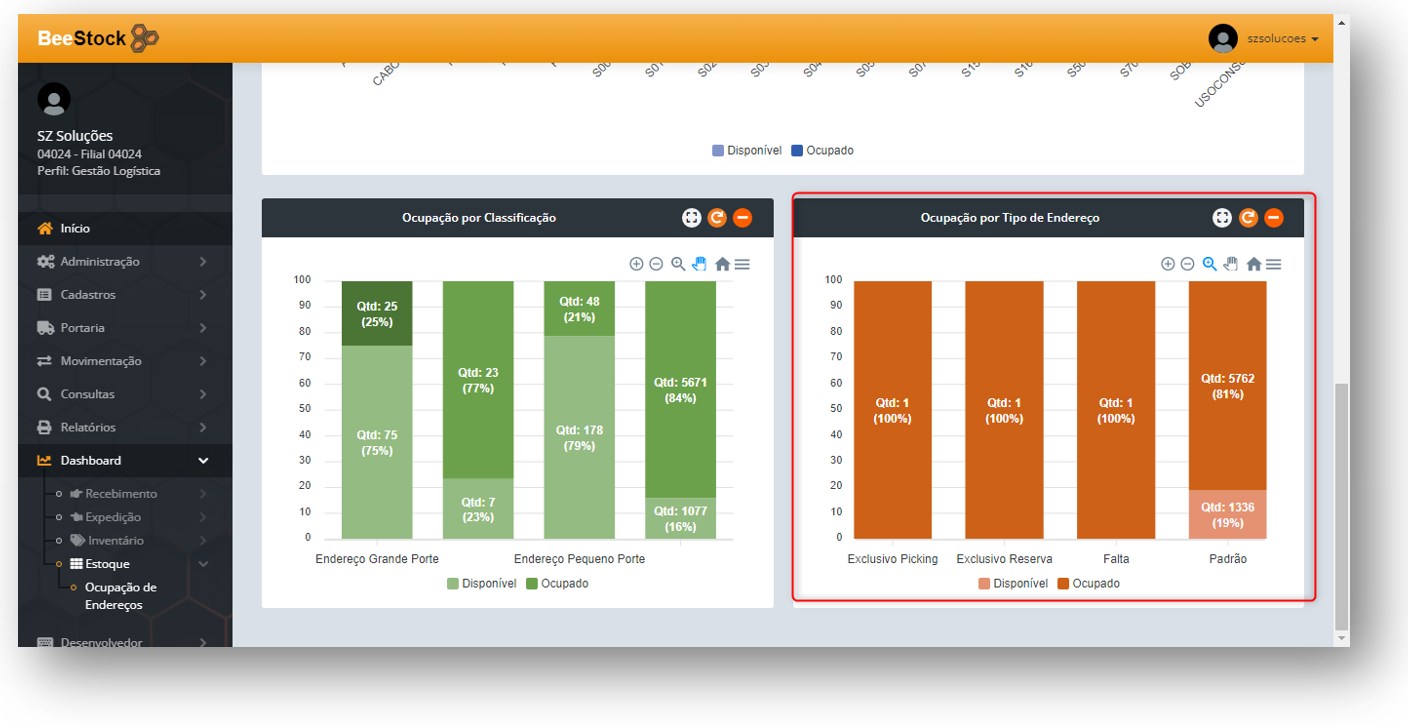Image resolution: width=1408 pixels, height=725 pixels.
Task: Reset zoom with home icon on Tipo de Endereço chart
Action: (1253, 264)
